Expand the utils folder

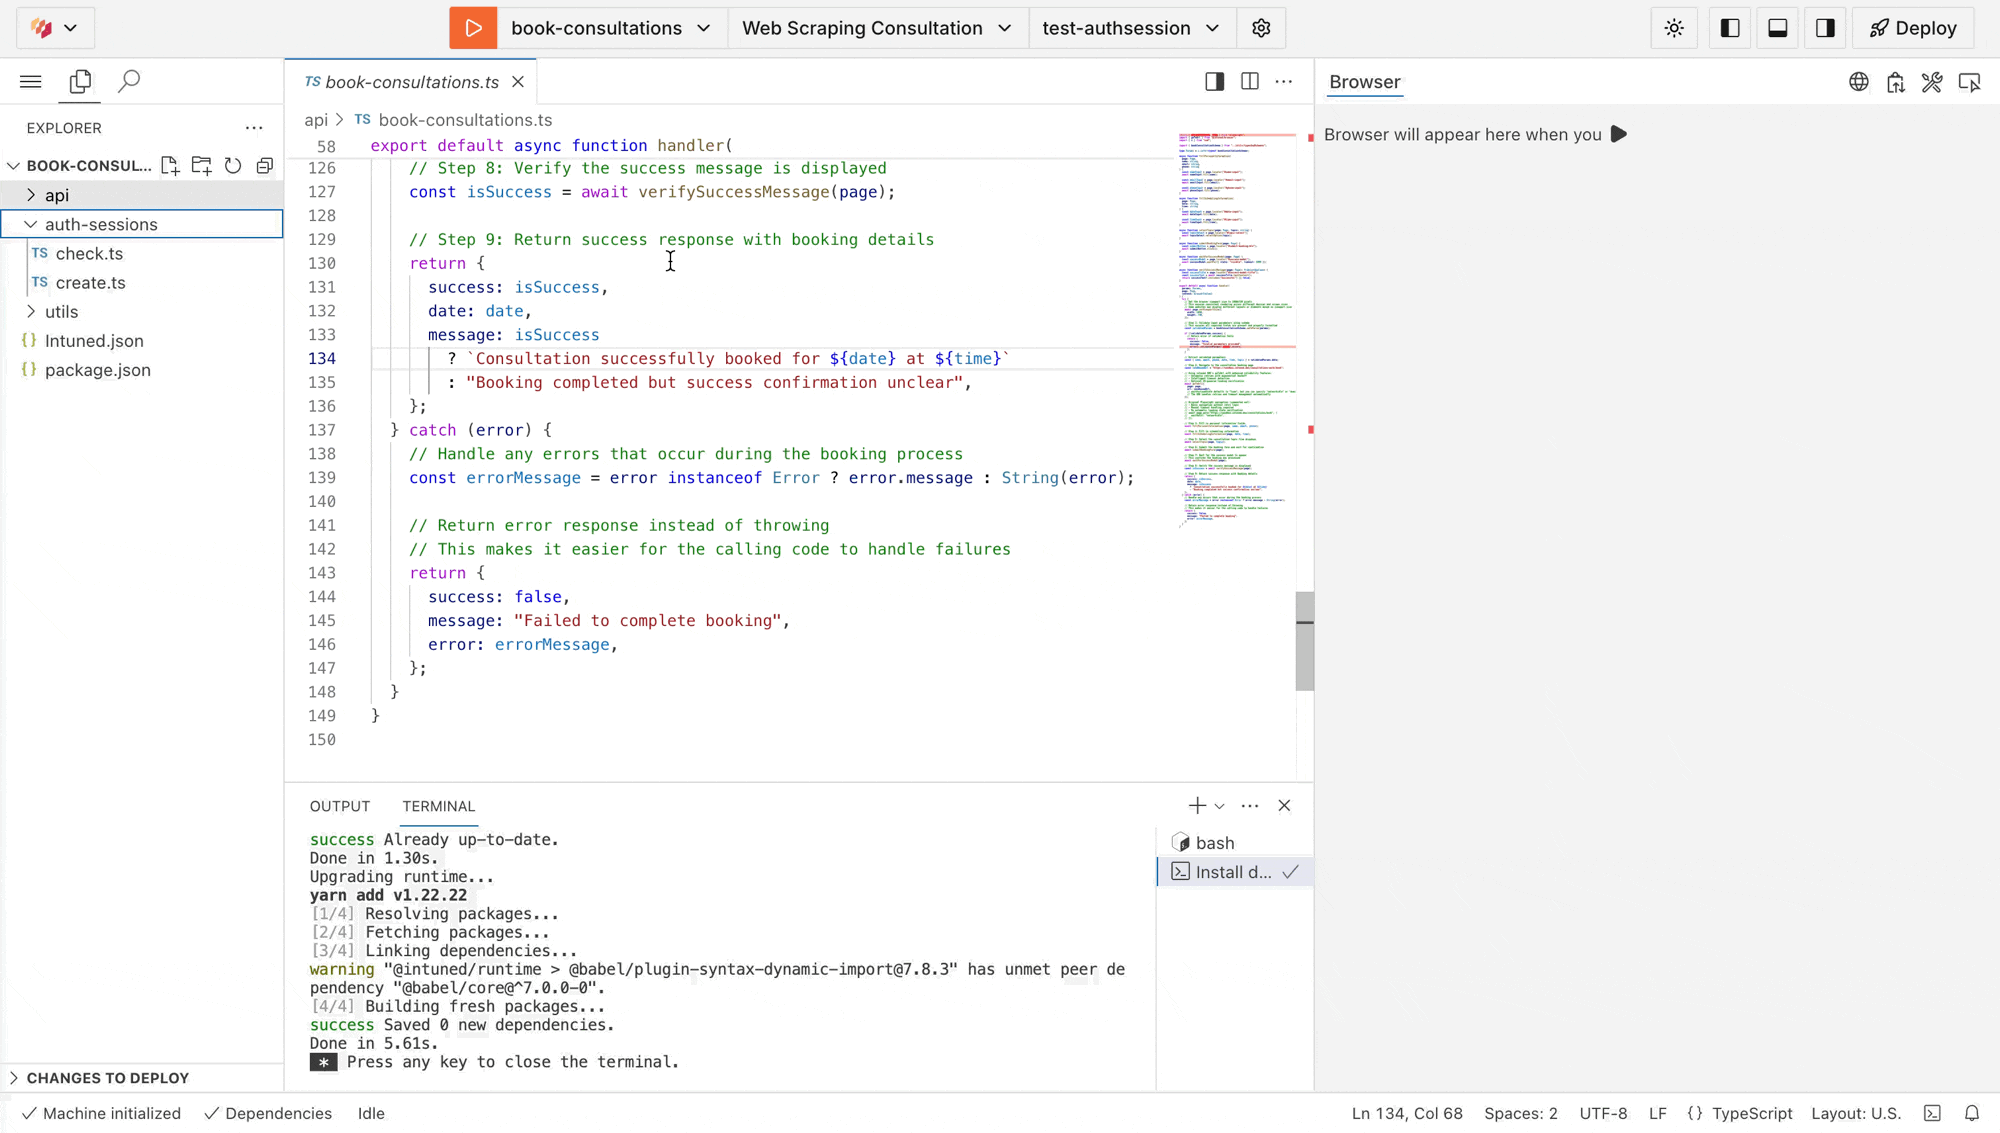click(x=62, y=311)
